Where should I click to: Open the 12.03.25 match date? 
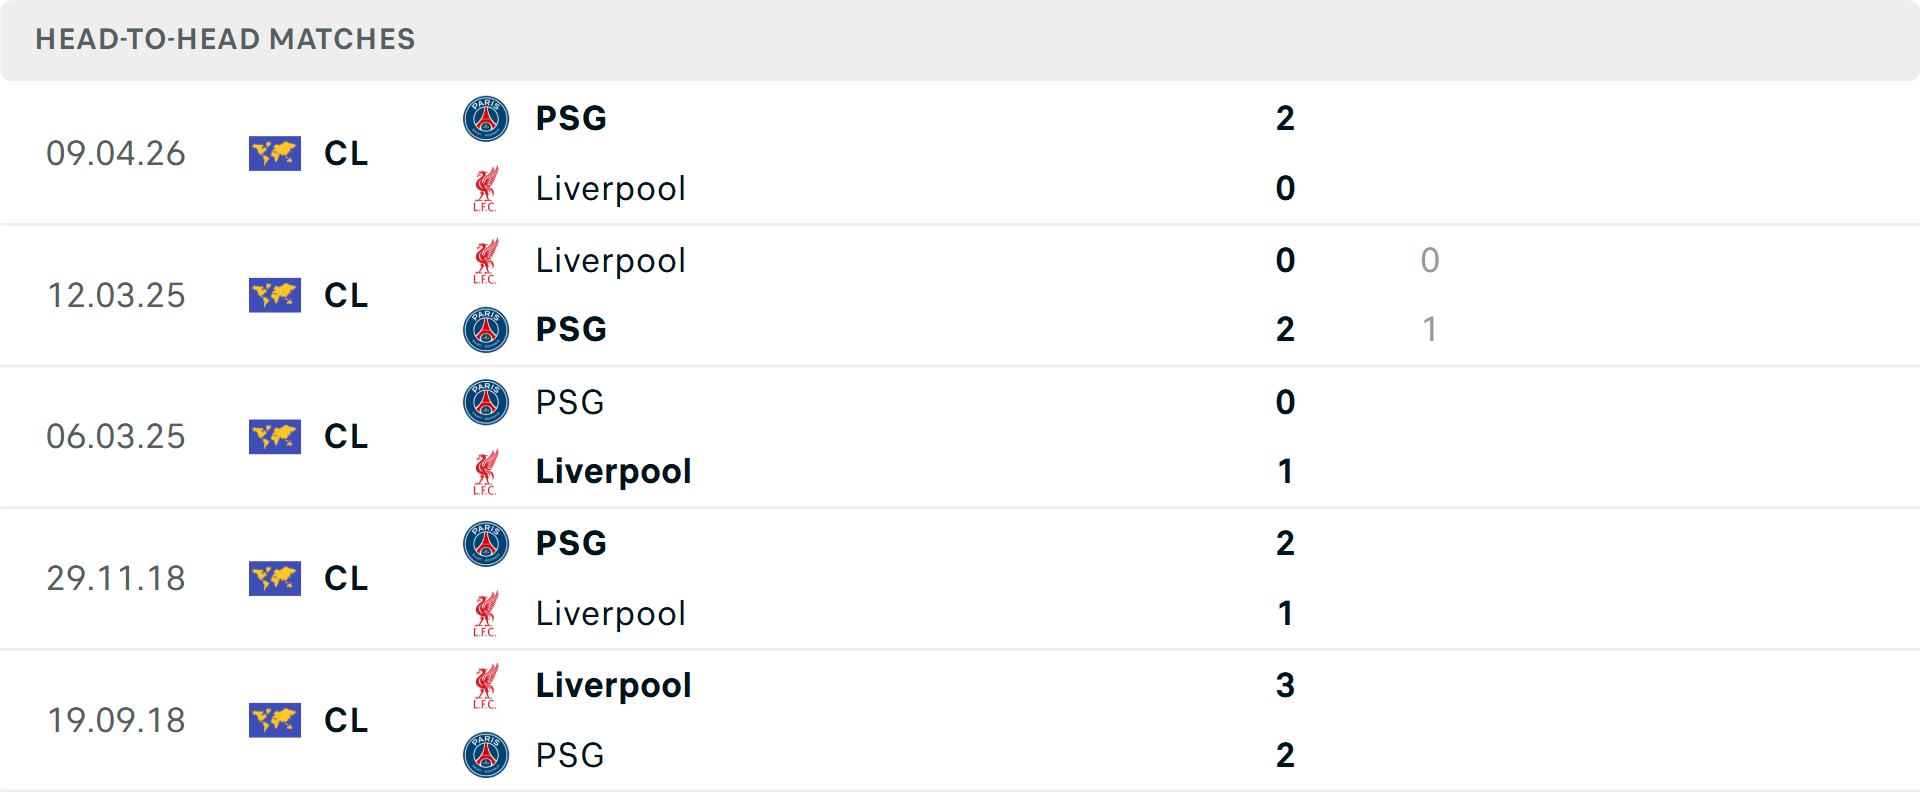click(x=116, y=295)
